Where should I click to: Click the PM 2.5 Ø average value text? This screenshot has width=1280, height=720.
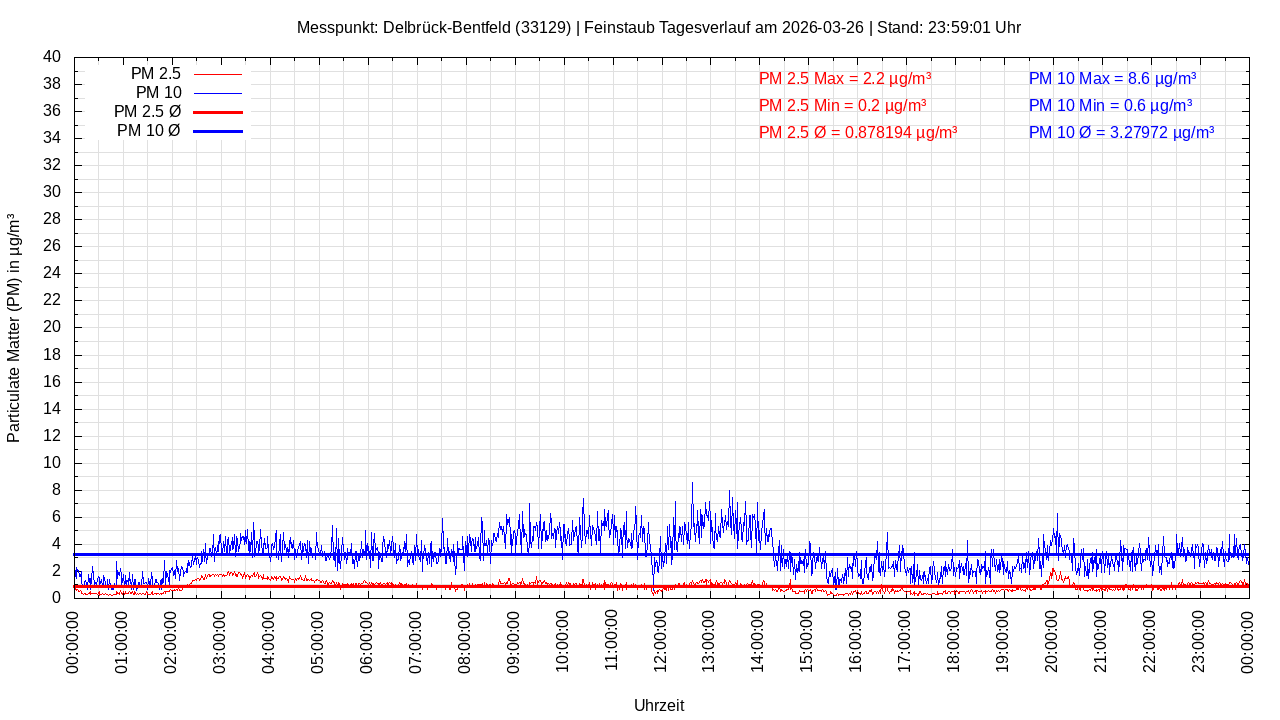coord(858,132)
